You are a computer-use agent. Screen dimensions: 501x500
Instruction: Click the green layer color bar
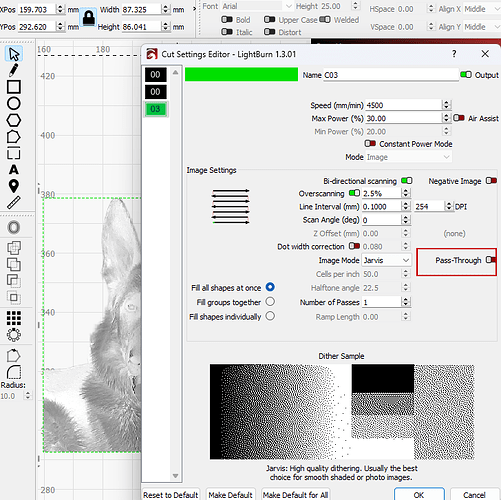coord(241,74)
